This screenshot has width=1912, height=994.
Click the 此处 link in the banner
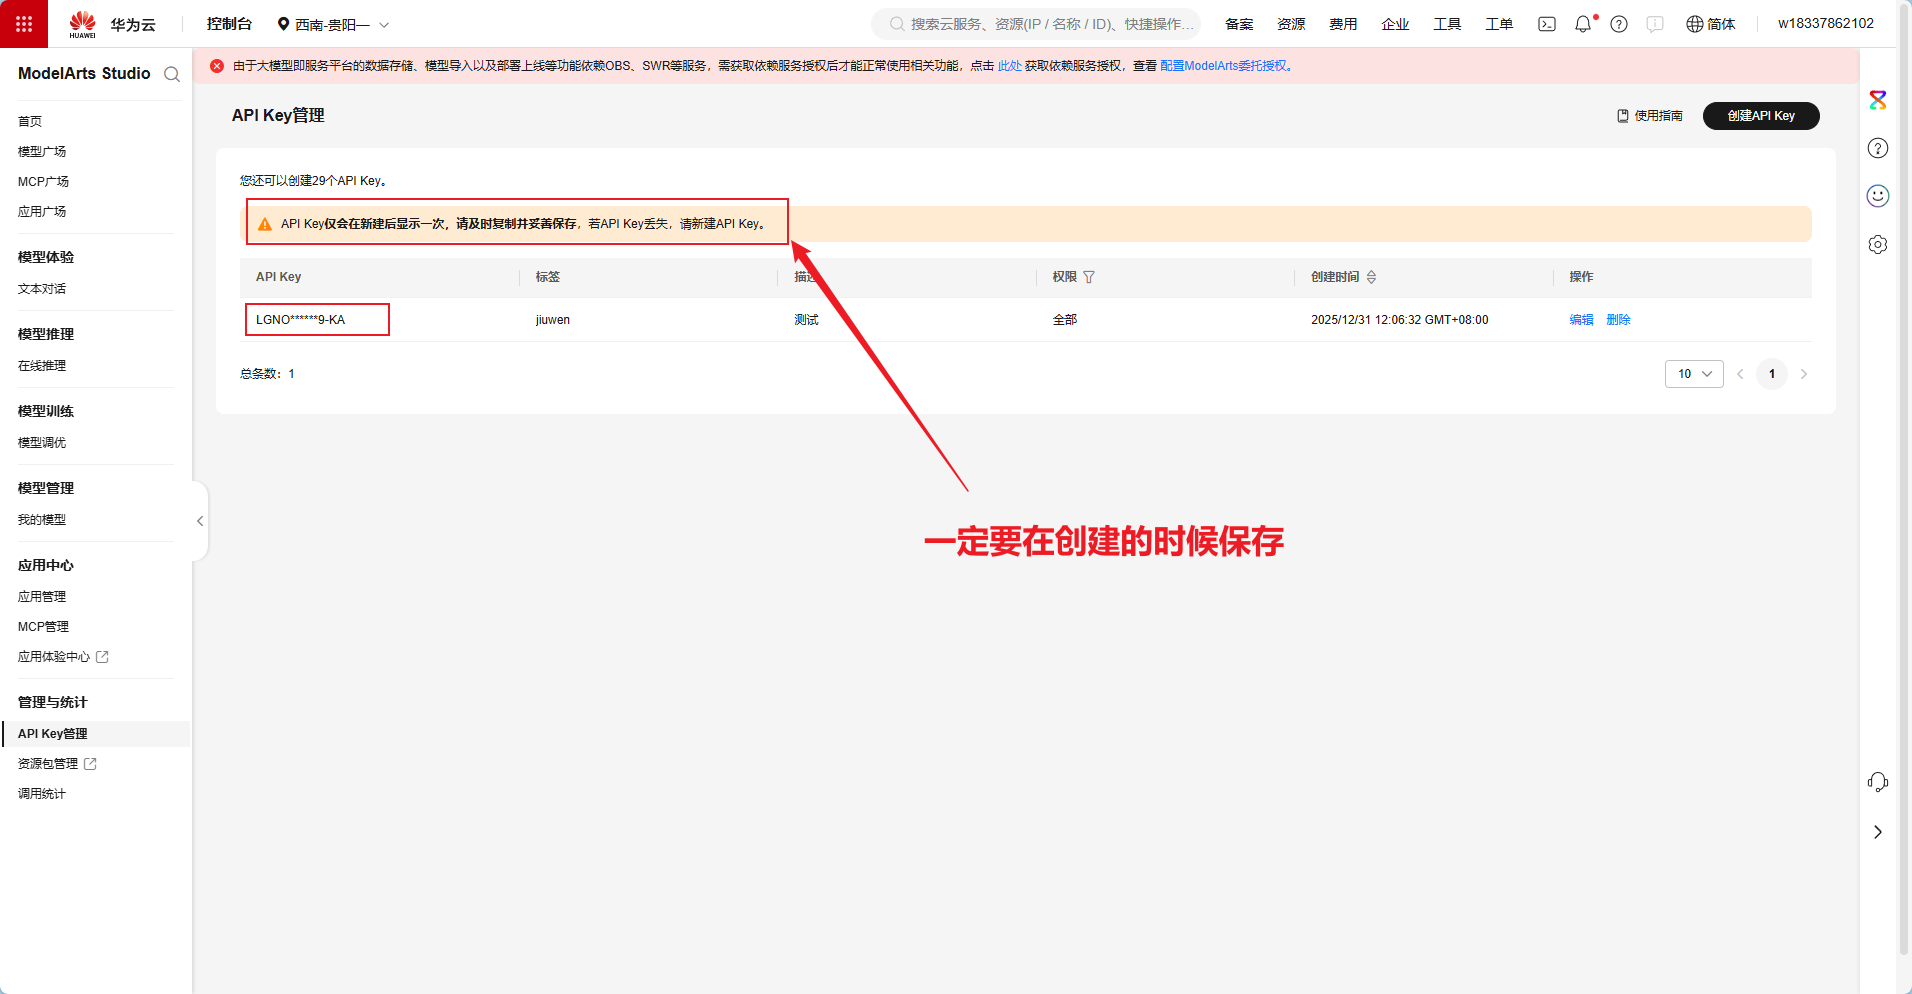click(1010, 65)
